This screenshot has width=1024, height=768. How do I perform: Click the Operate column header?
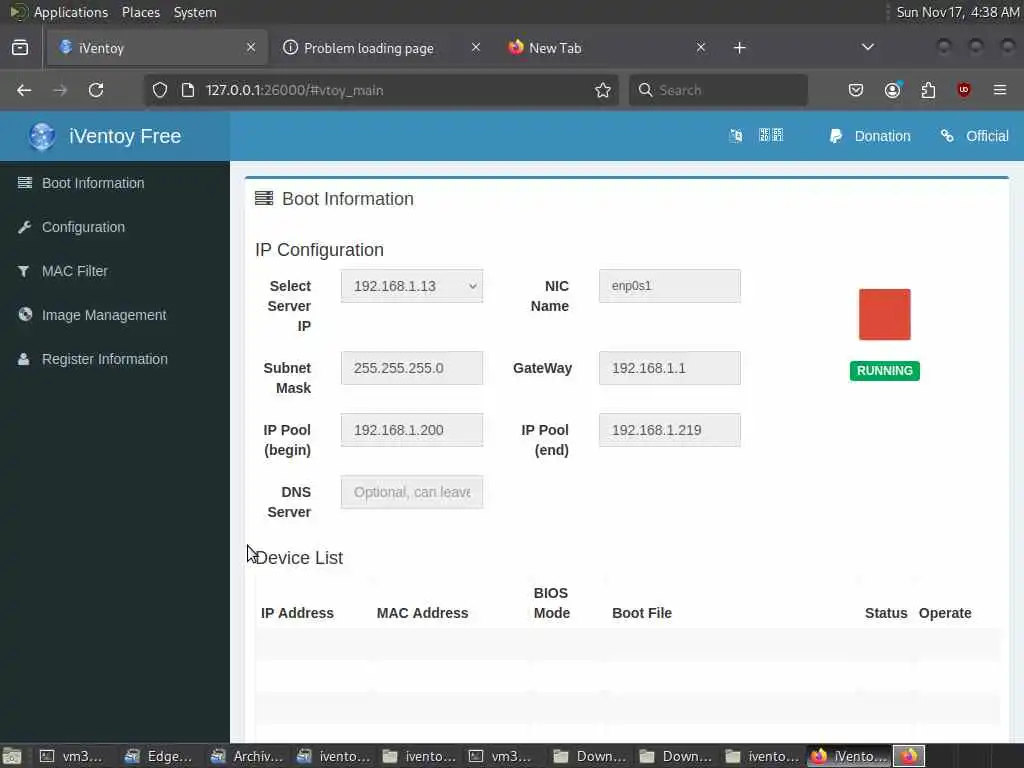[945, 613]
